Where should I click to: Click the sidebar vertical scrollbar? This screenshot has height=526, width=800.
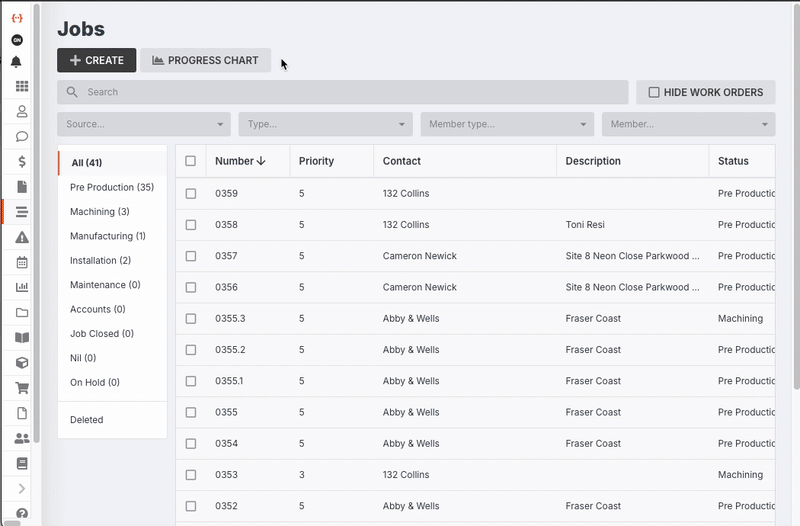[x=37, y=223]
